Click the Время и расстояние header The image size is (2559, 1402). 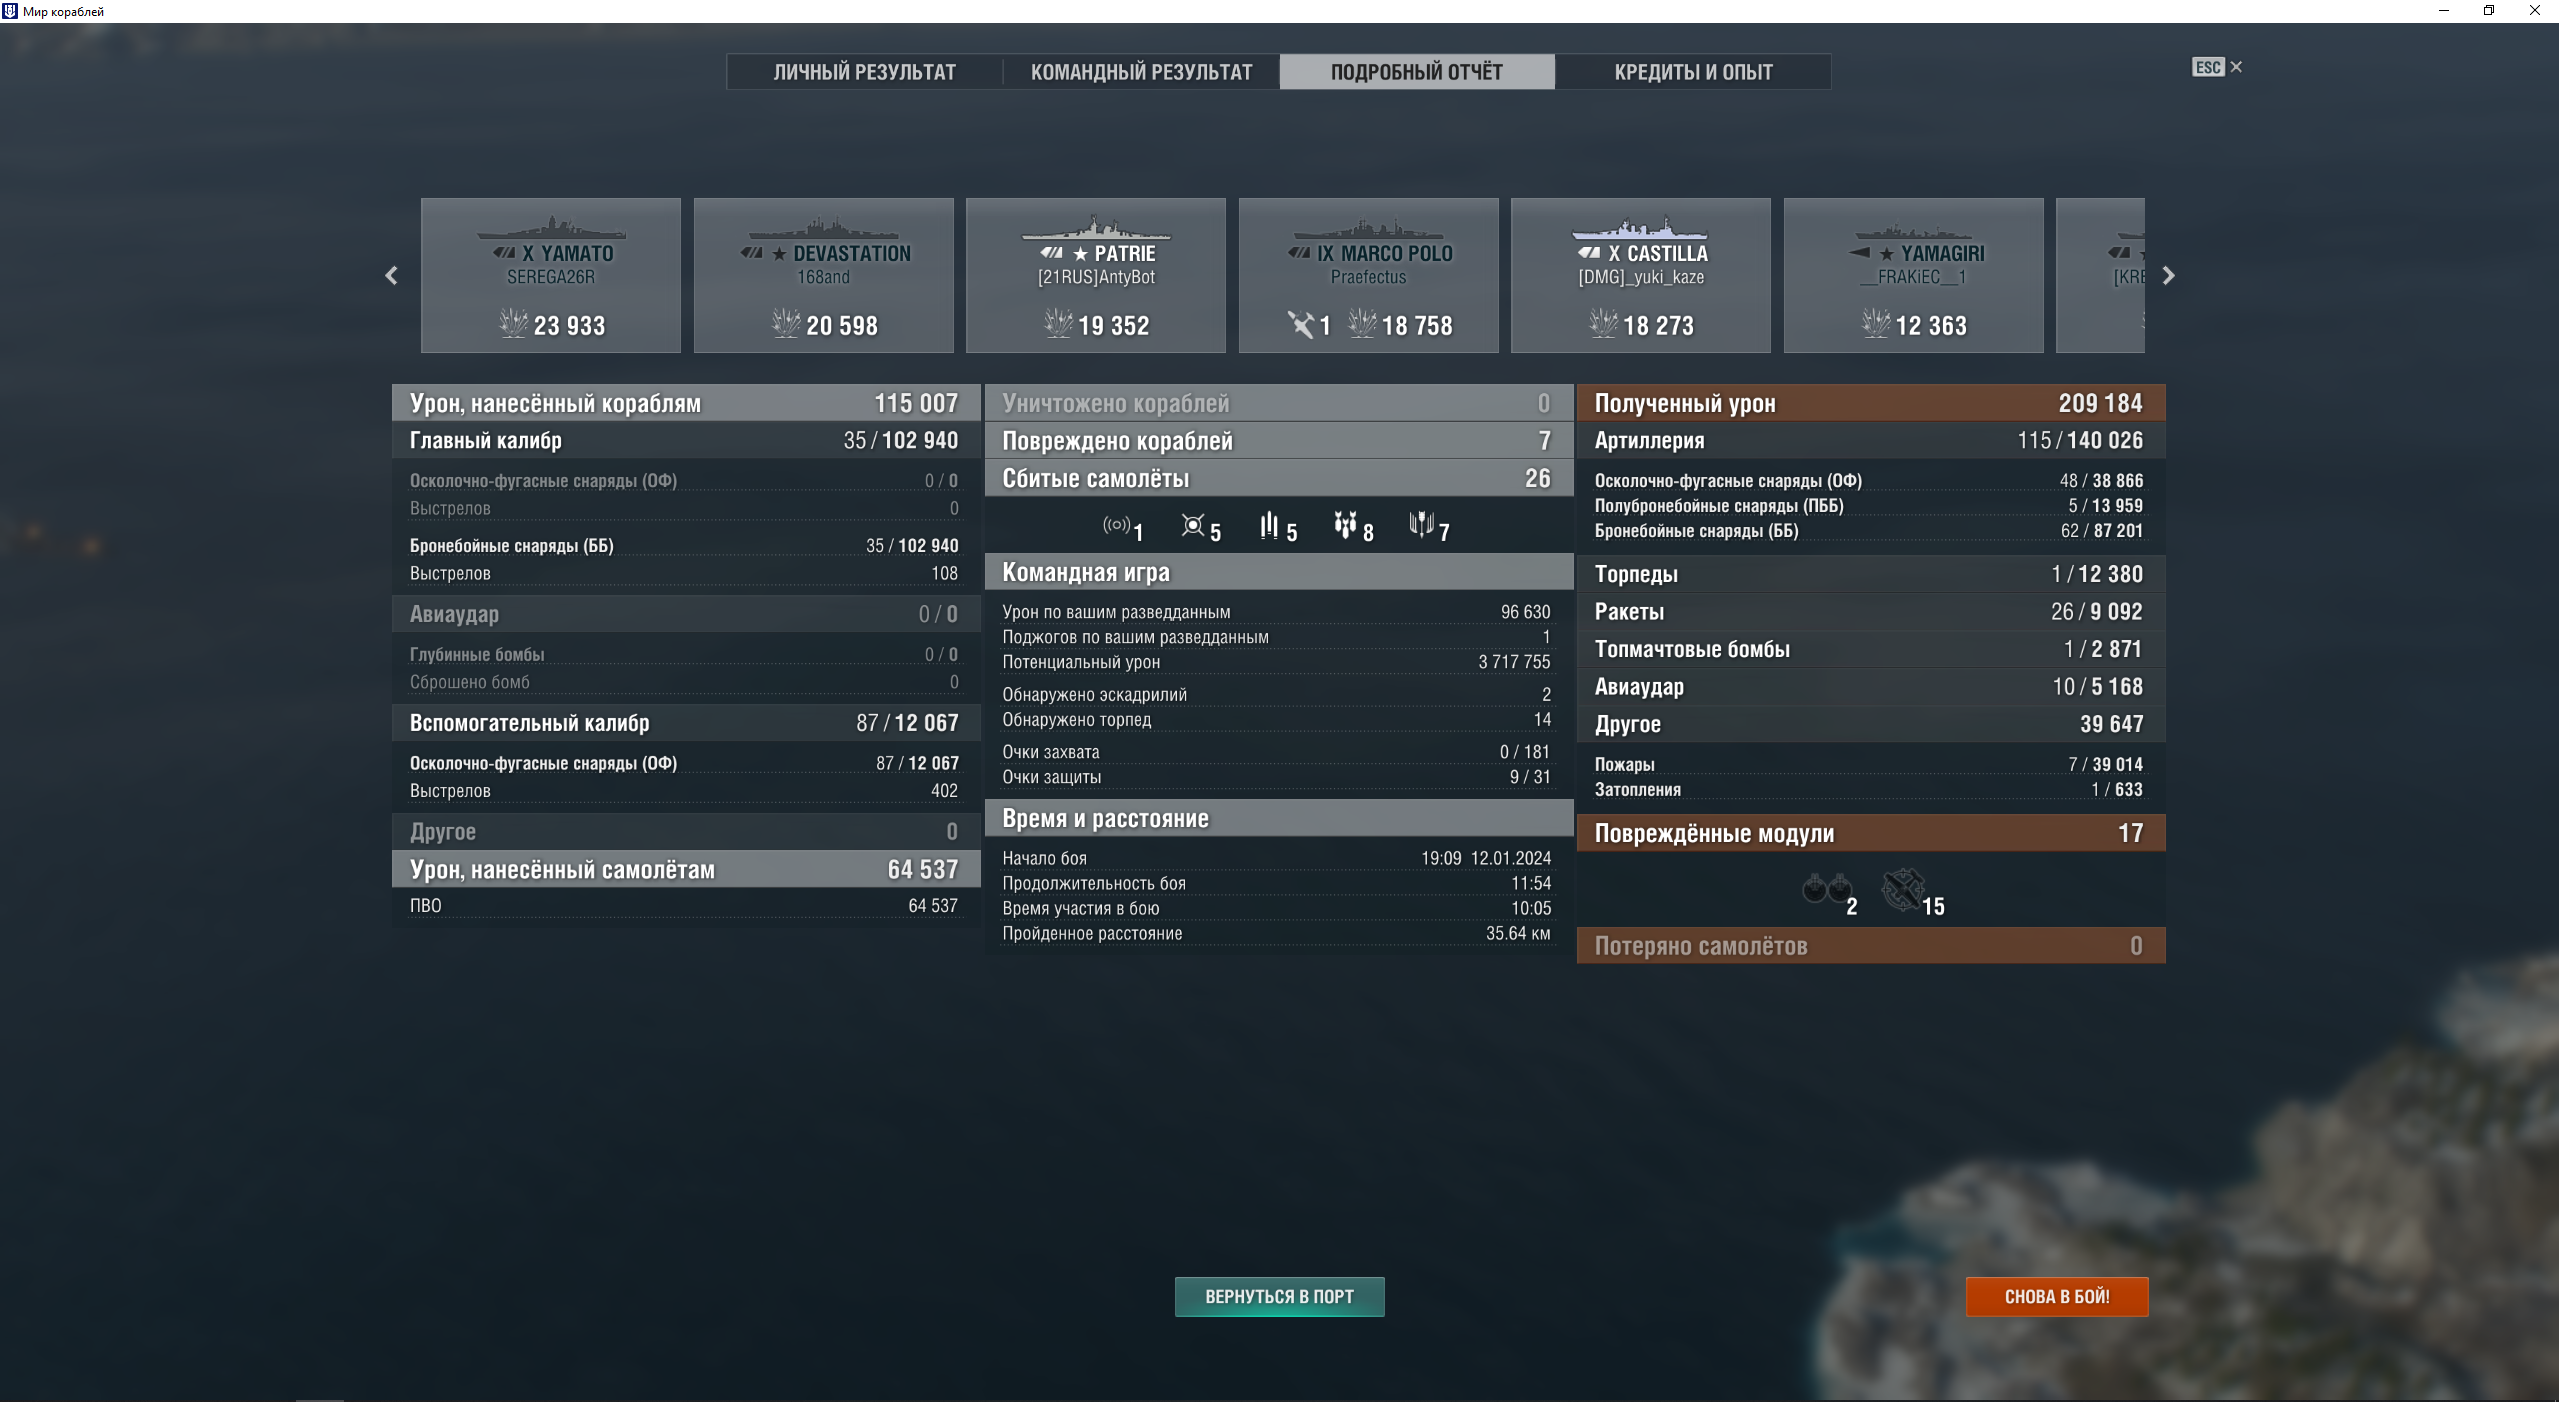tap(1279, 818)
